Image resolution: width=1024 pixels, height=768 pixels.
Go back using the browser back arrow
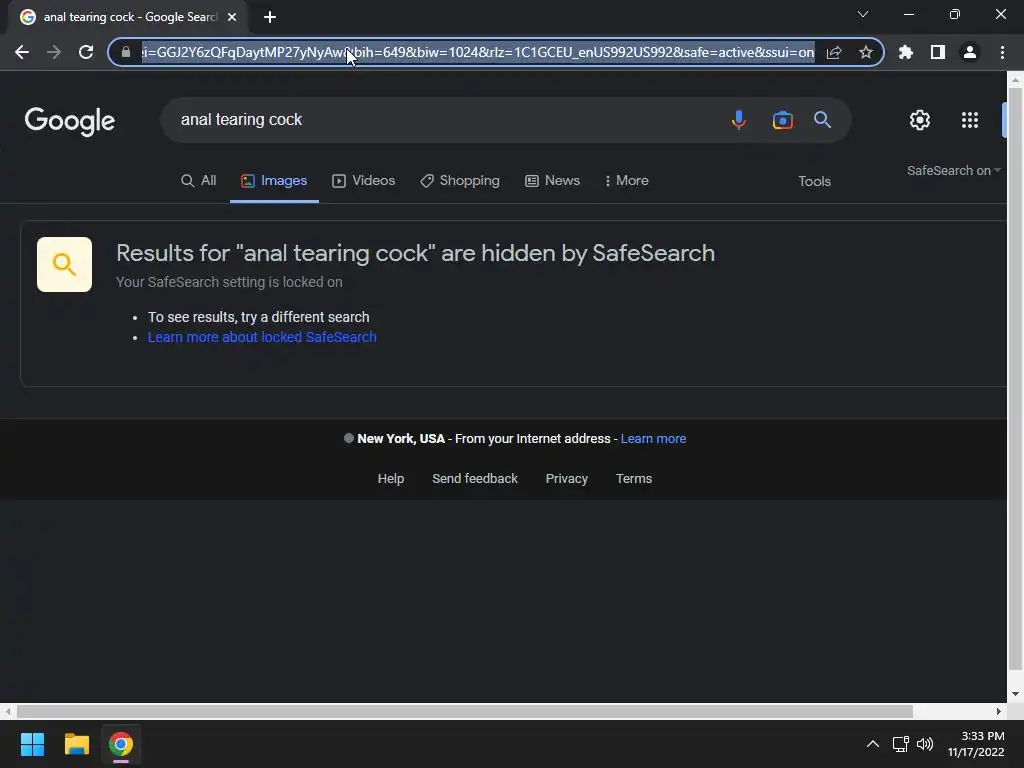tap(22, 52)
